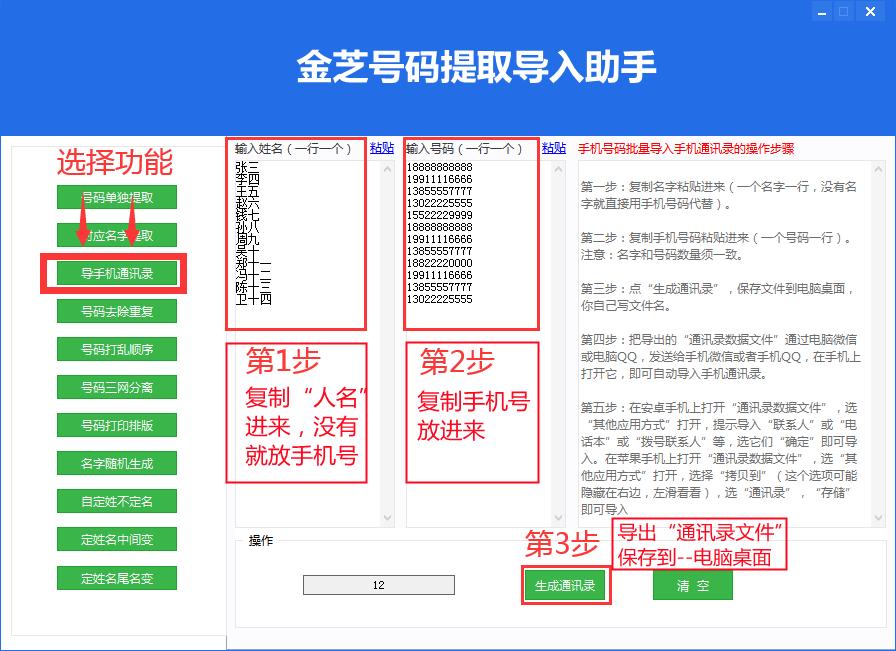The width and height of the screenshot is (896, 651).
Task: Open the 名字随机生成 name generator
Action: (116, 463)
